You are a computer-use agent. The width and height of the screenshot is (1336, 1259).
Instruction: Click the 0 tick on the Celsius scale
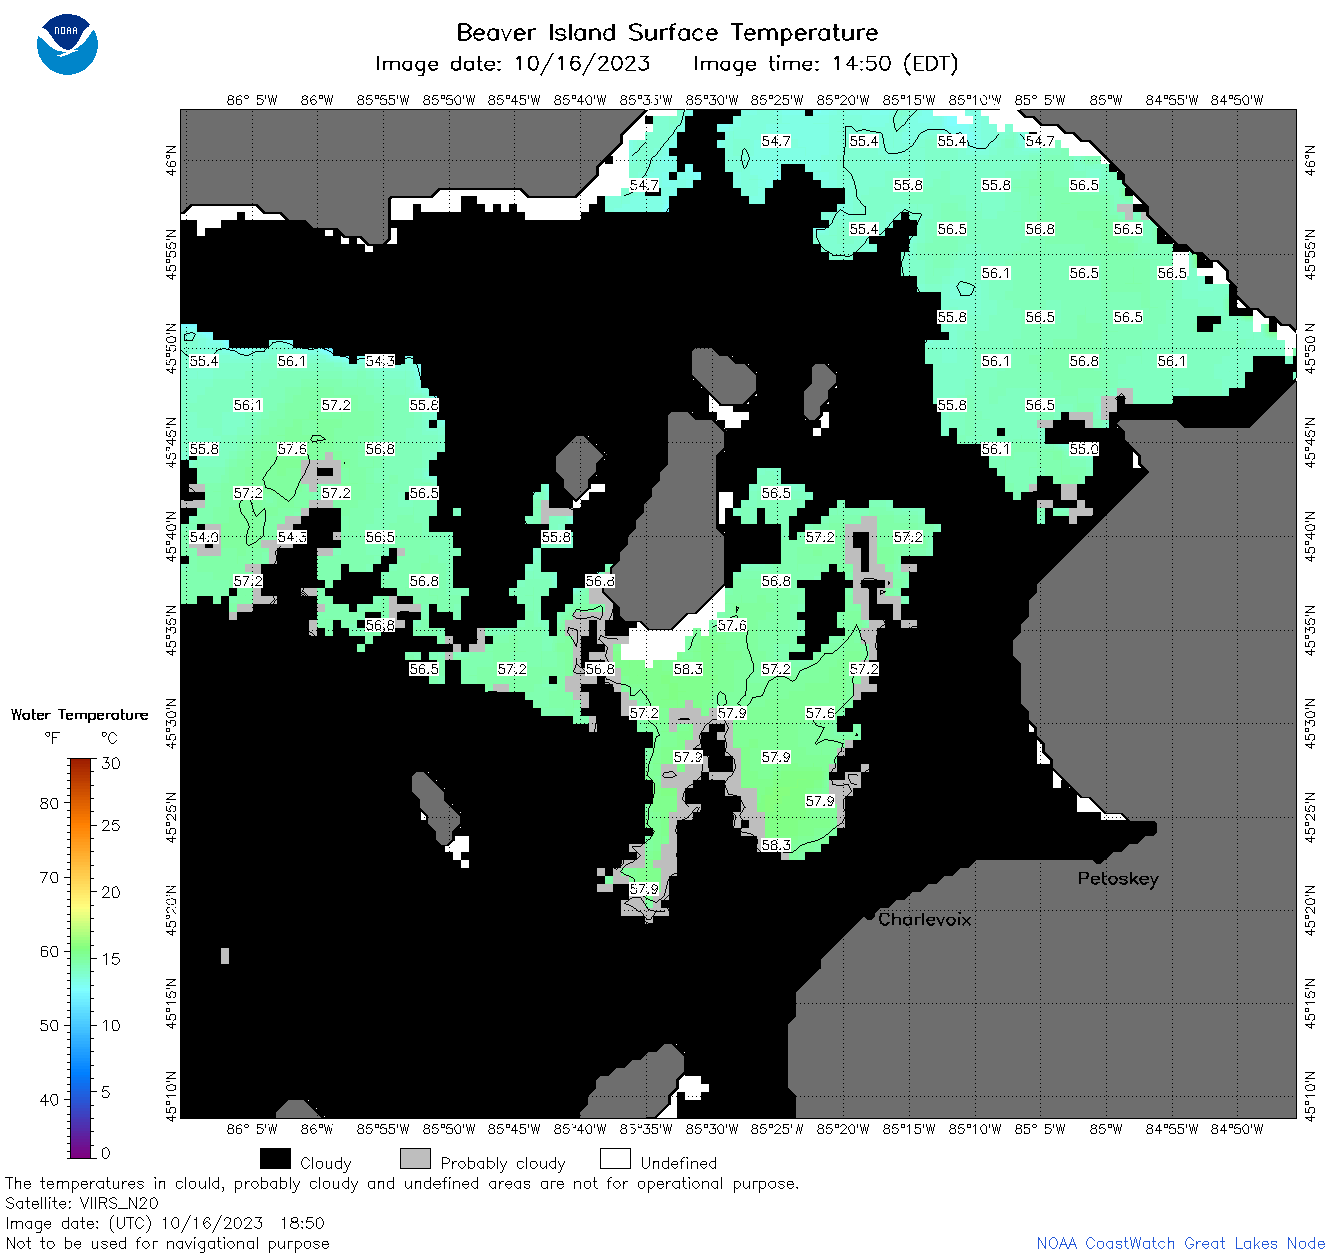point(106,1153)
